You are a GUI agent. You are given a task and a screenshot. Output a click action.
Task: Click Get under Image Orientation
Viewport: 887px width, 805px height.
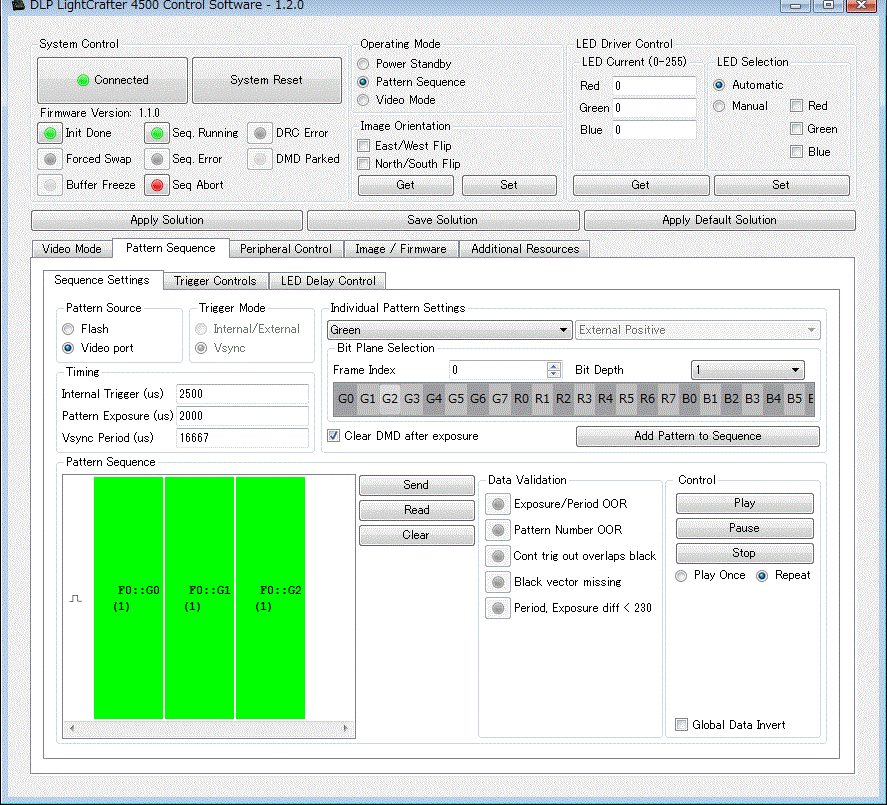click(406, 185)
